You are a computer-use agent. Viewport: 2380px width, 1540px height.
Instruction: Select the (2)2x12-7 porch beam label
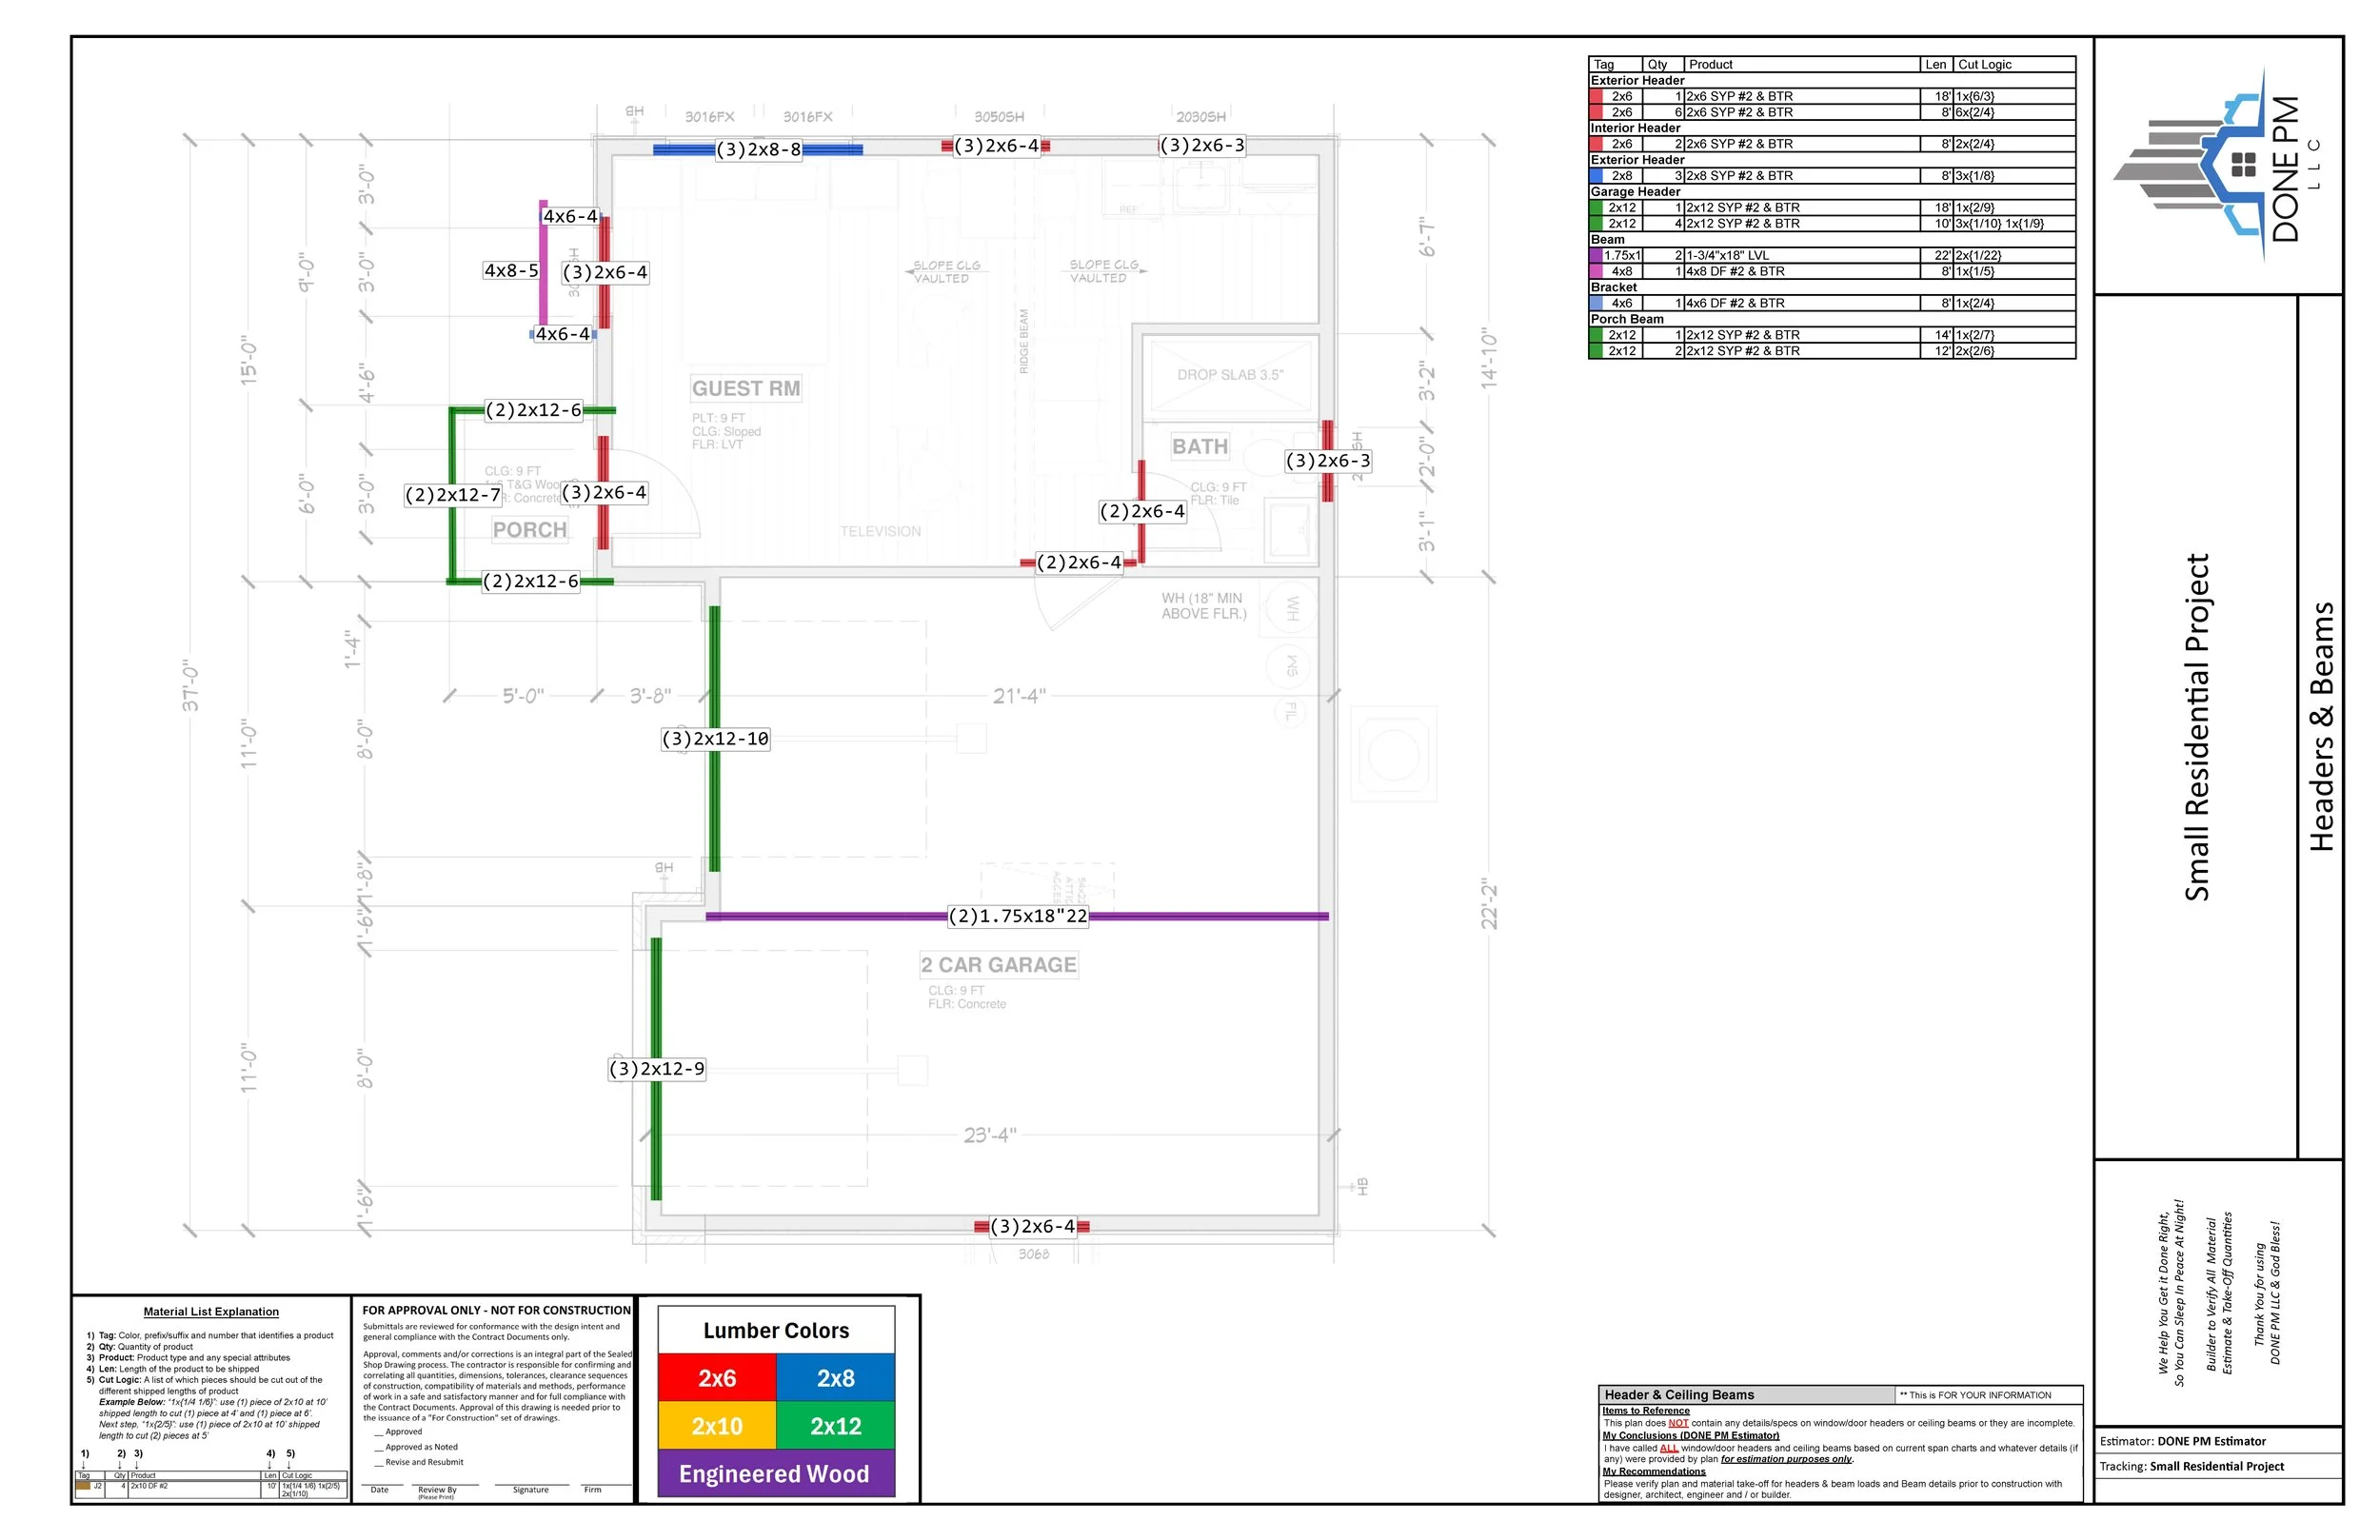tap(453, 495)
